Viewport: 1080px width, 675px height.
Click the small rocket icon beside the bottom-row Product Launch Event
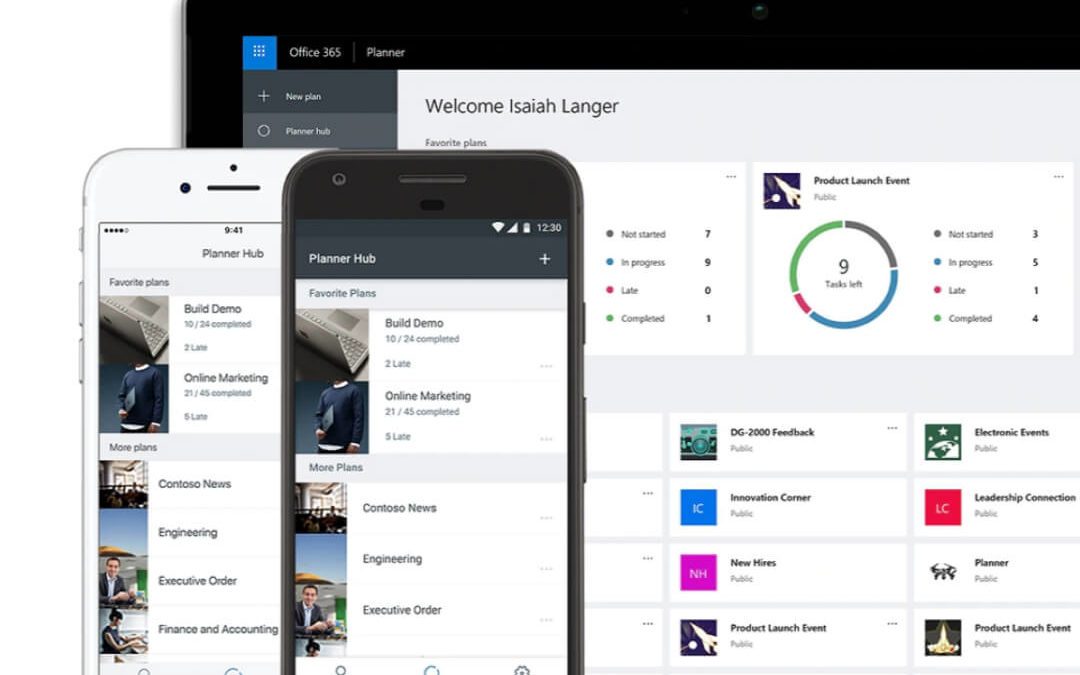coord(698,637)
